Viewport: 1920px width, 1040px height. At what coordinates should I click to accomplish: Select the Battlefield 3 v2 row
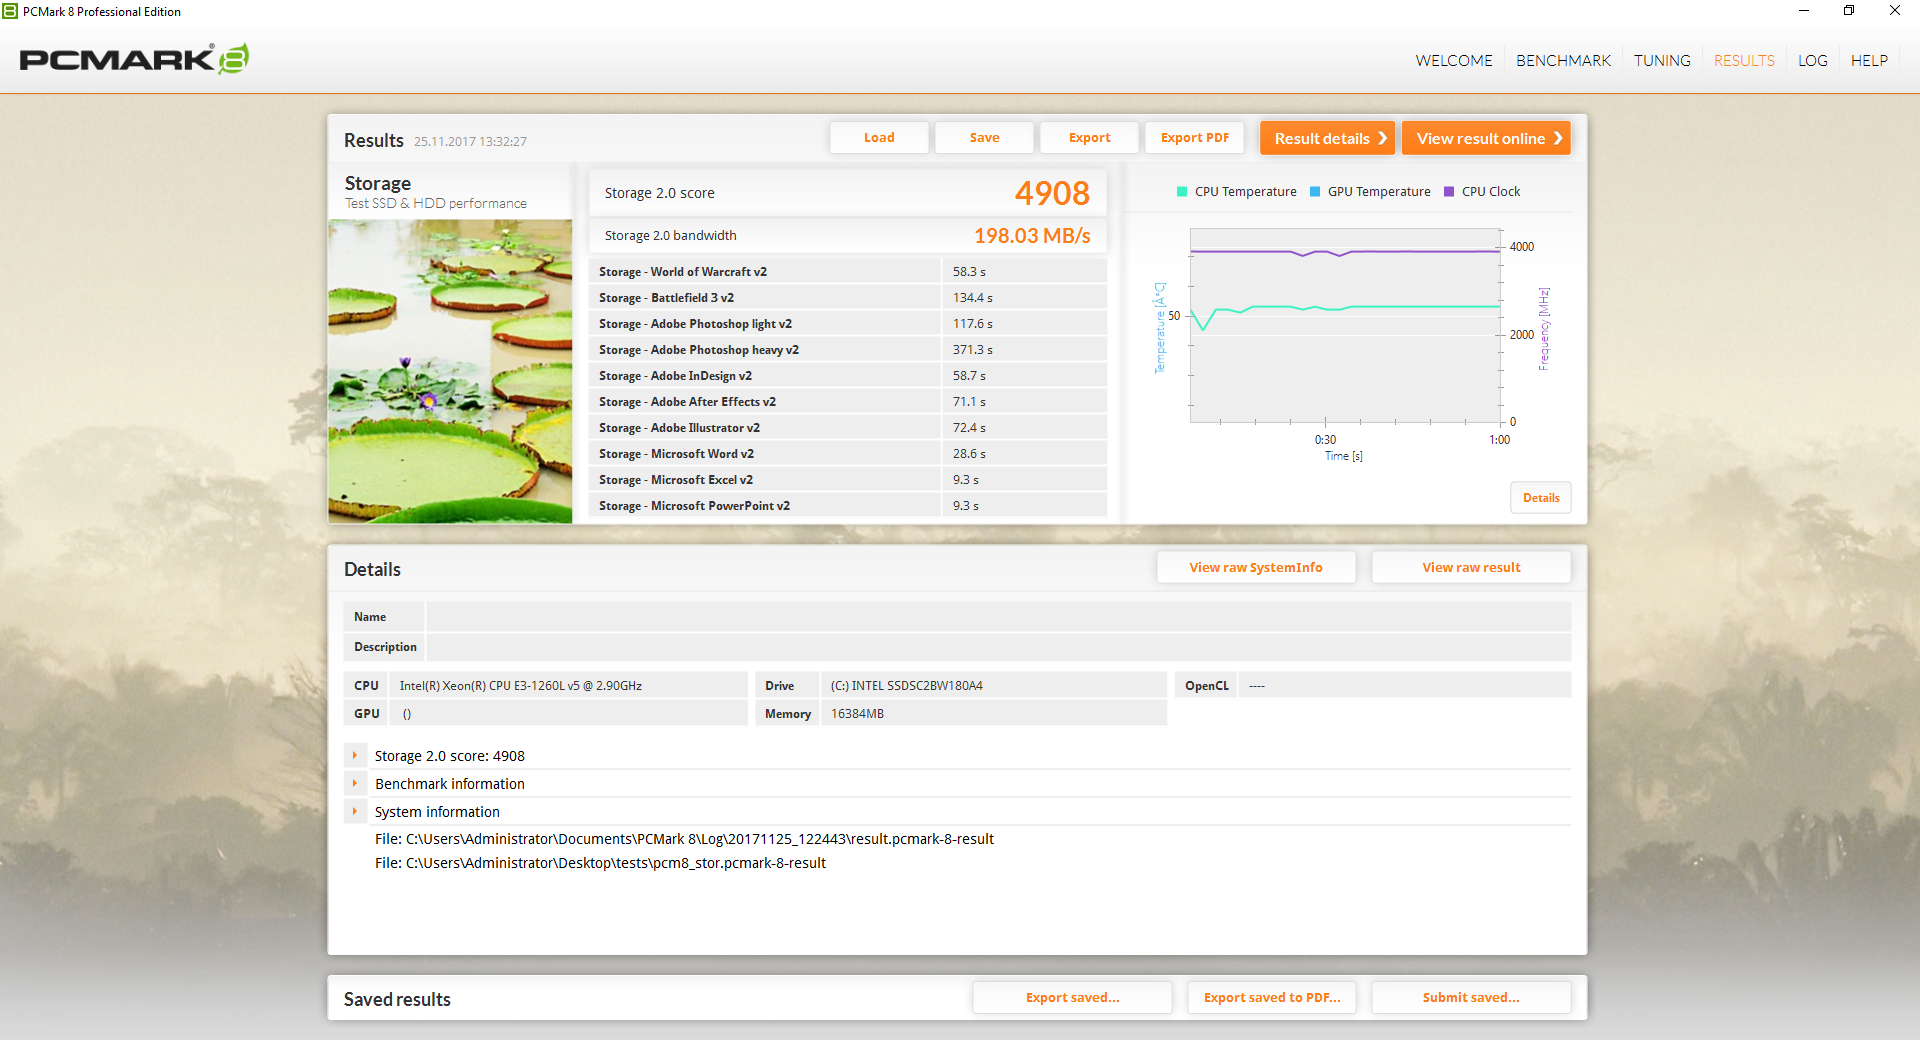coord(848,298)
